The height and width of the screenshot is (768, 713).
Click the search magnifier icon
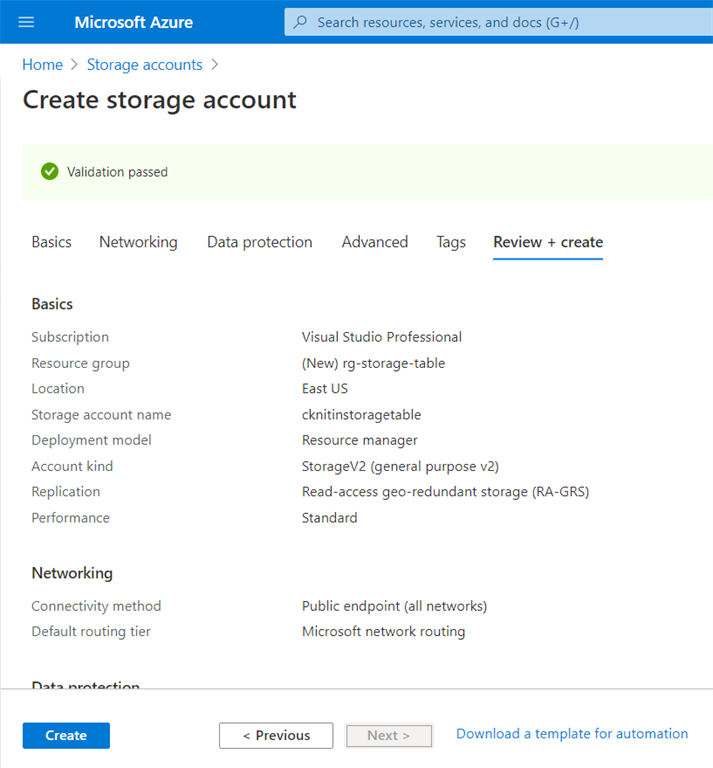coord(300,22)
